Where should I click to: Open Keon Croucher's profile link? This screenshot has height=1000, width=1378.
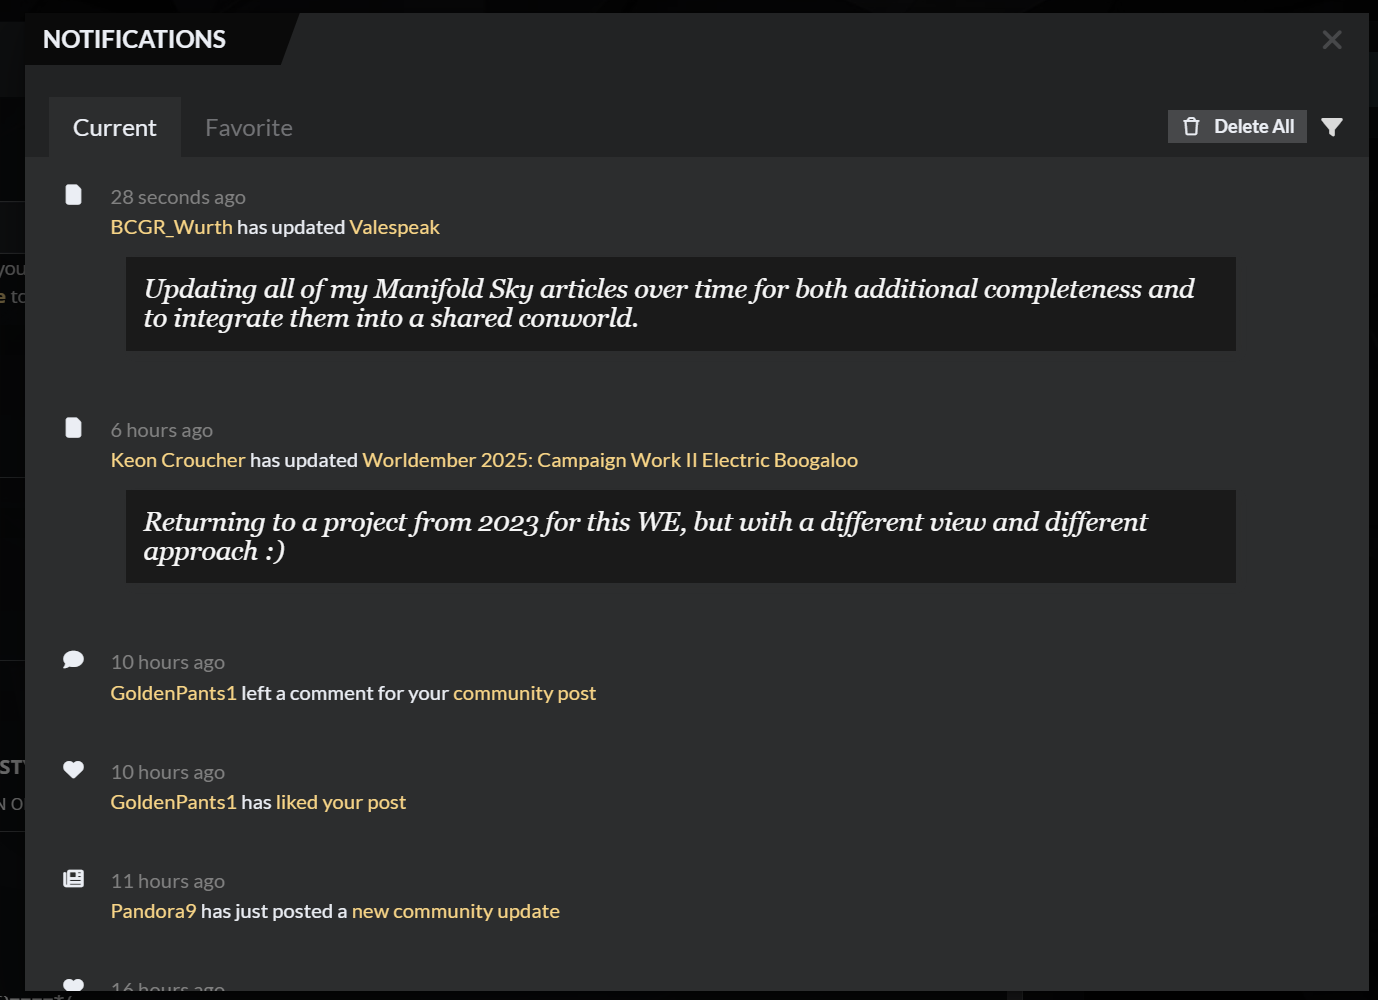178,460
